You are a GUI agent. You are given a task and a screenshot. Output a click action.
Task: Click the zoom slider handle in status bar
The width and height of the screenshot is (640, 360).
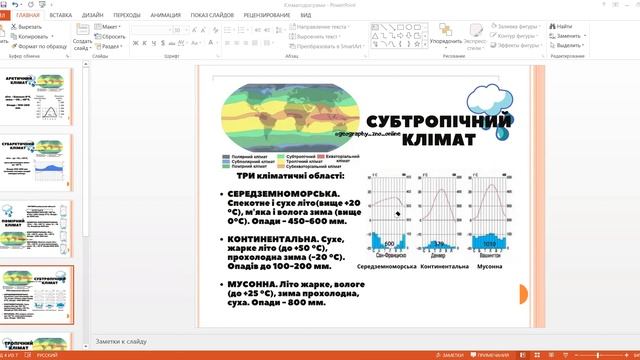point(598,356)
